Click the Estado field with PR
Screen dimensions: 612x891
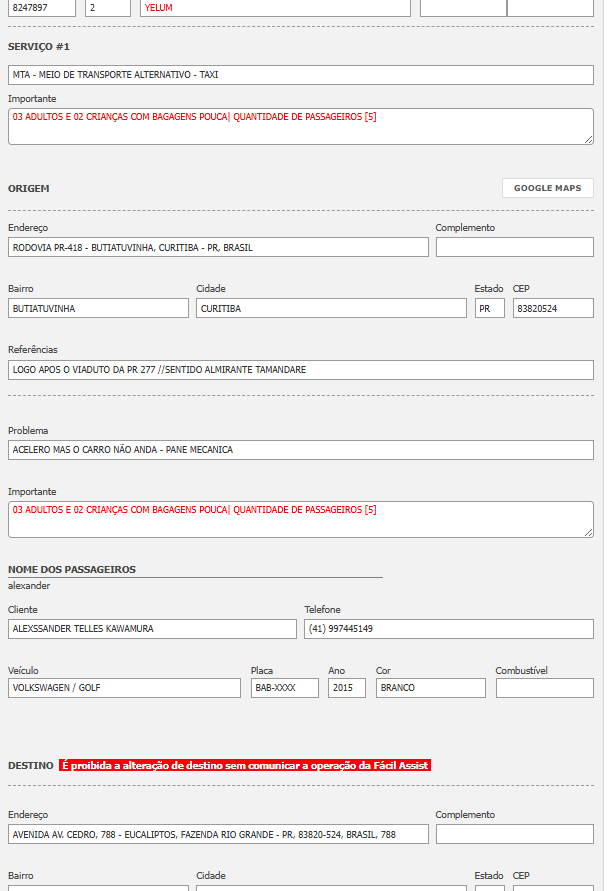click(x=489, y=308)
